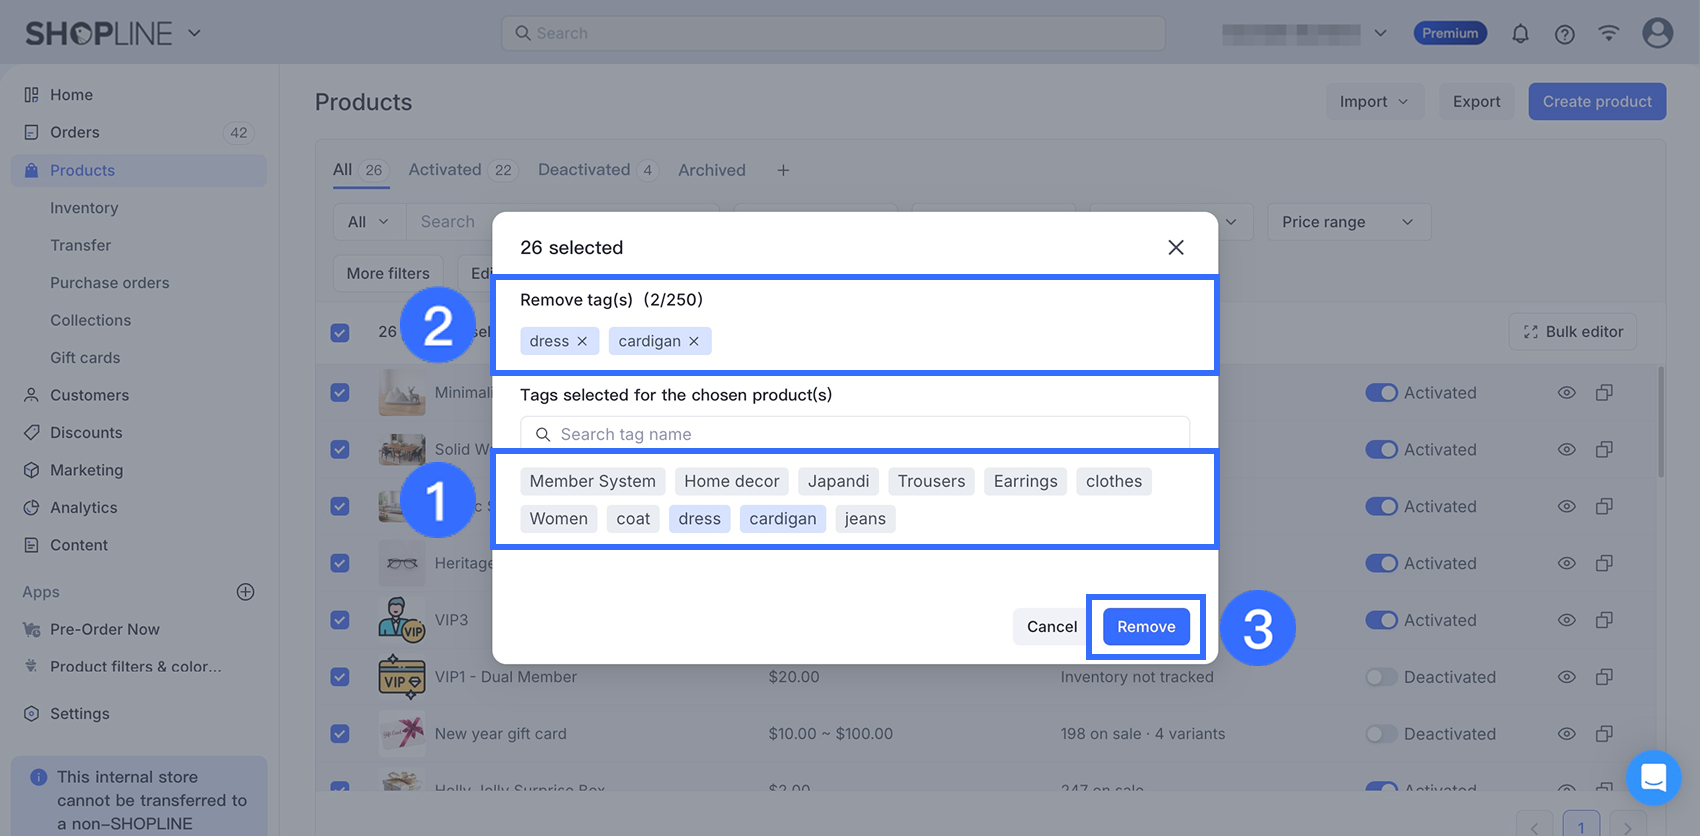Click the Discounts tag icon
The height and width of the screenshot is (836, 1700).
coord(31,433)
